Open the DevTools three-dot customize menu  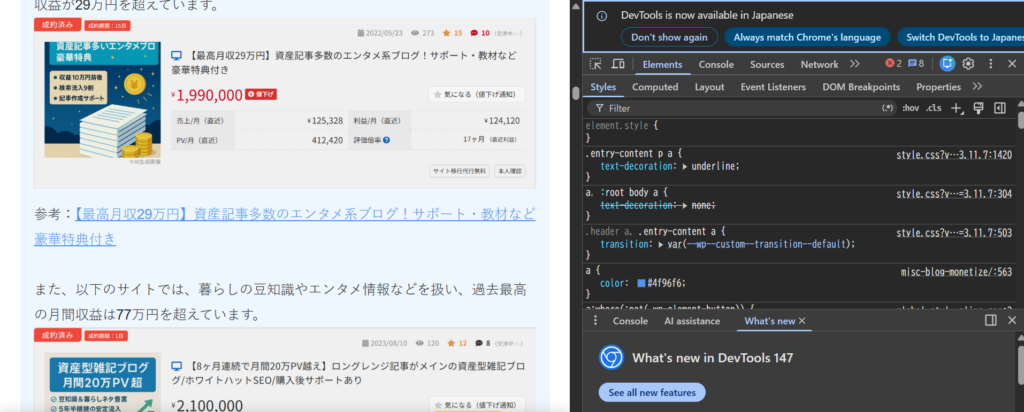(988, 64)
